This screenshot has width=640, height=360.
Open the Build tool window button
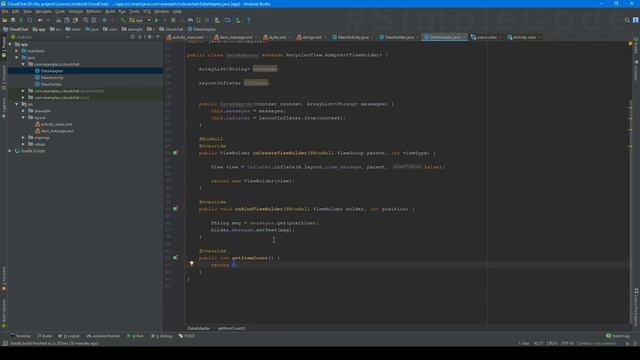click(44, 336)
